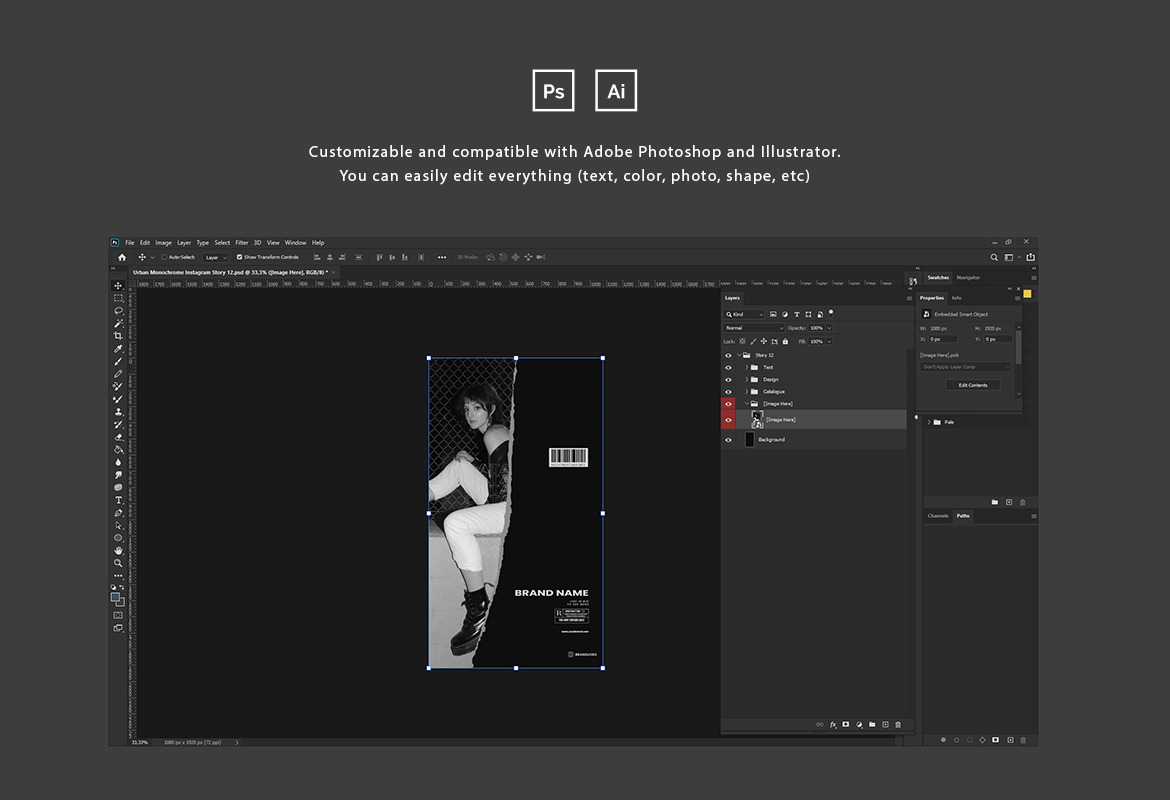
Task: Select the Crop tool
Action: (x=118, y=336)
